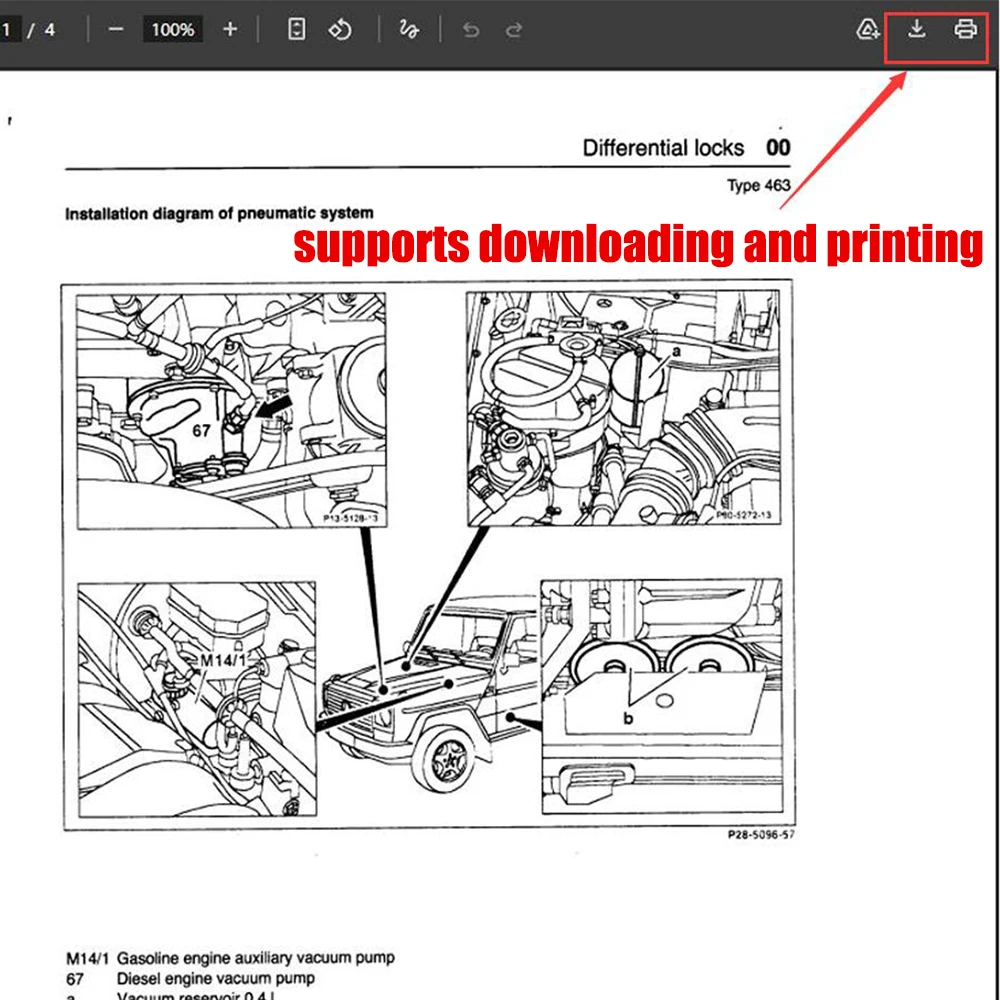This screenshot has width=1000, height=1000.
Task: Select the vacuum reservoir diagram labeled a
Action: 622,408
